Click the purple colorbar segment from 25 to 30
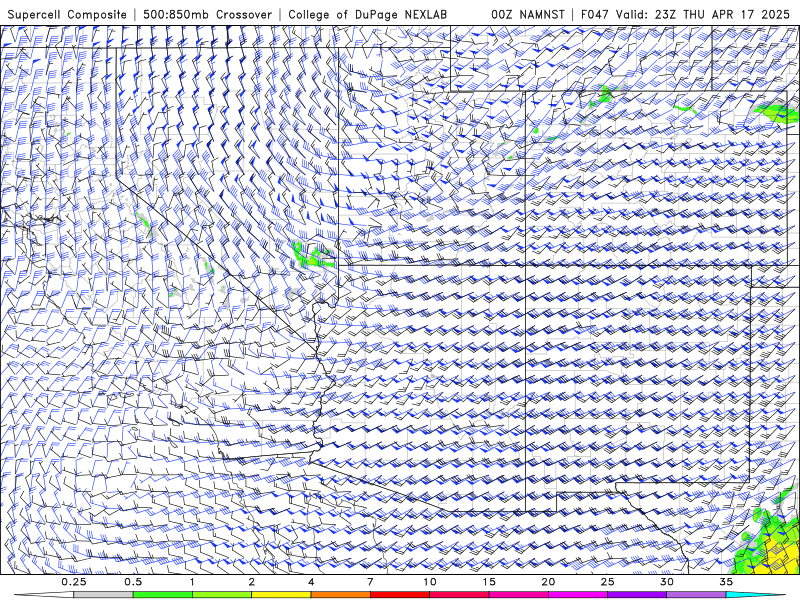This screenshot has width=800, height=600. (637, 595)
